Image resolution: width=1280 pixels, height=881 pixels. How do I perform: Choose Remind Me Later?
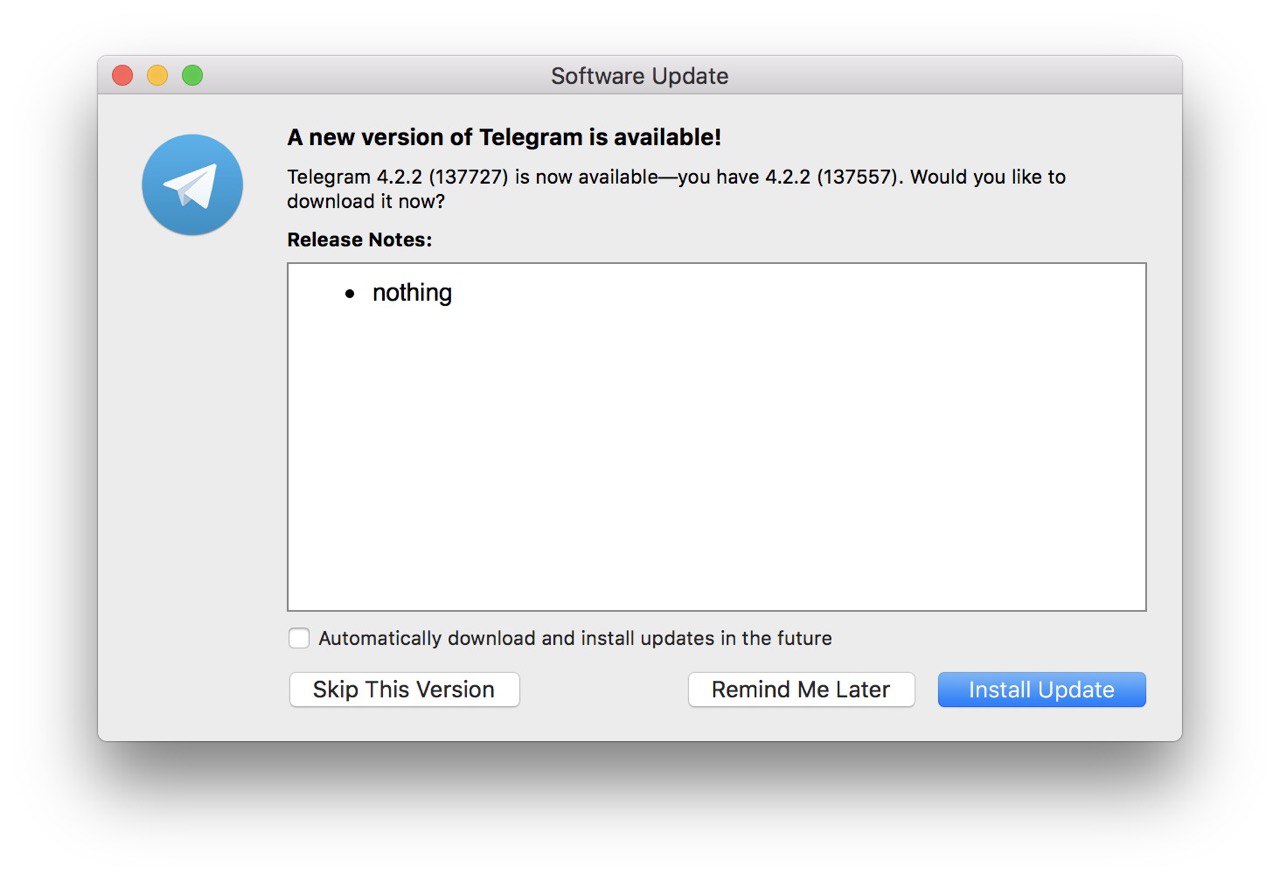801,690
